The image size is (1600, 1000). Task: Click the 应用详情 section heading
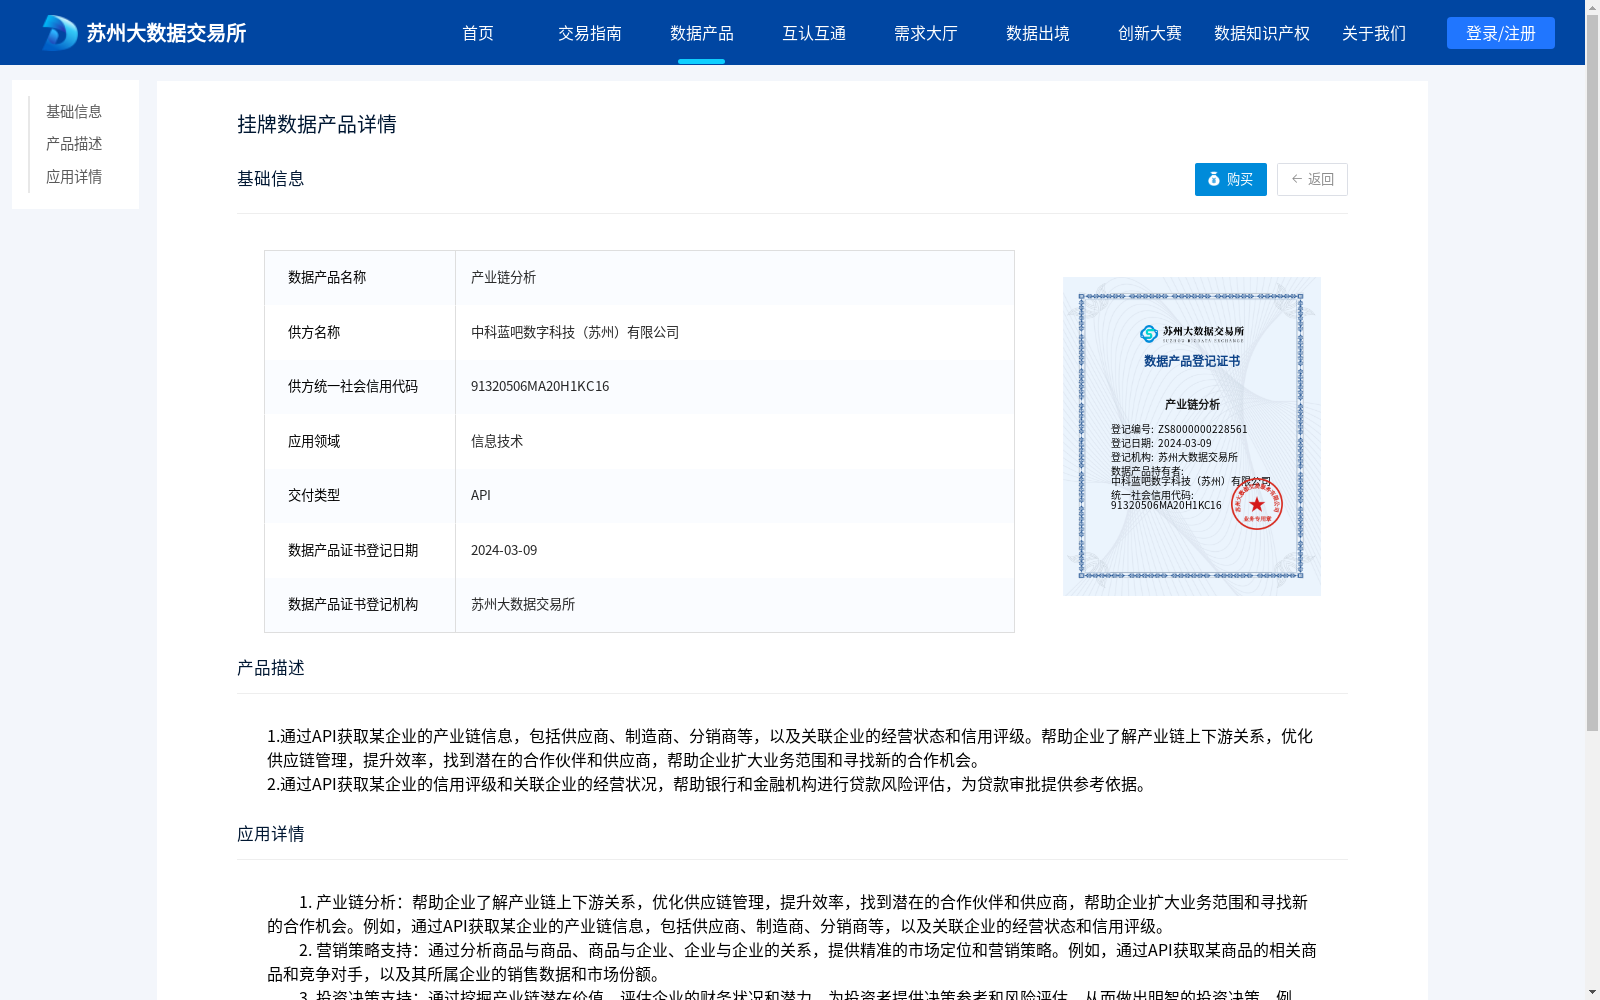pyautogui.click(x=271, y=834)
